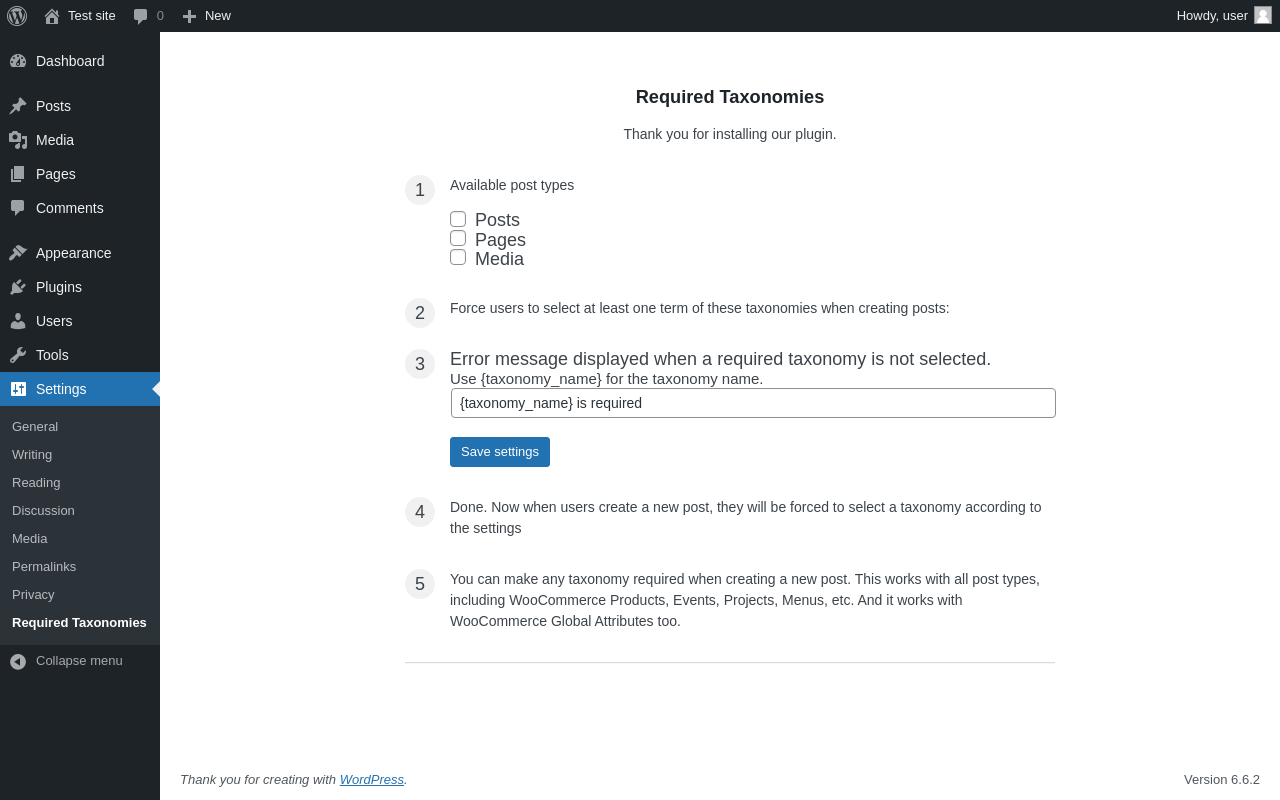Open General settings submenu

(80, 426)
